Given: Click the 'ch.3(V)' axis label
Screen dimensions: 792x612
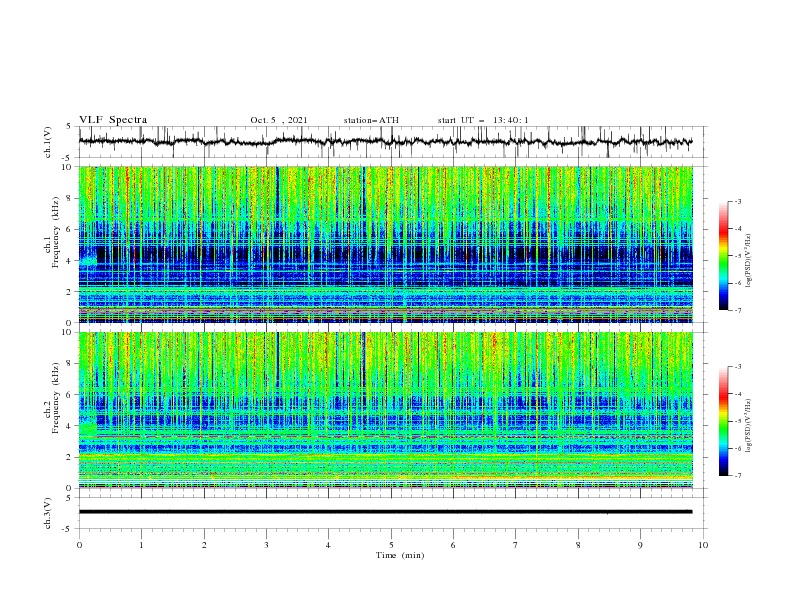Looking at the screenshot, I should tap(48, 513).
